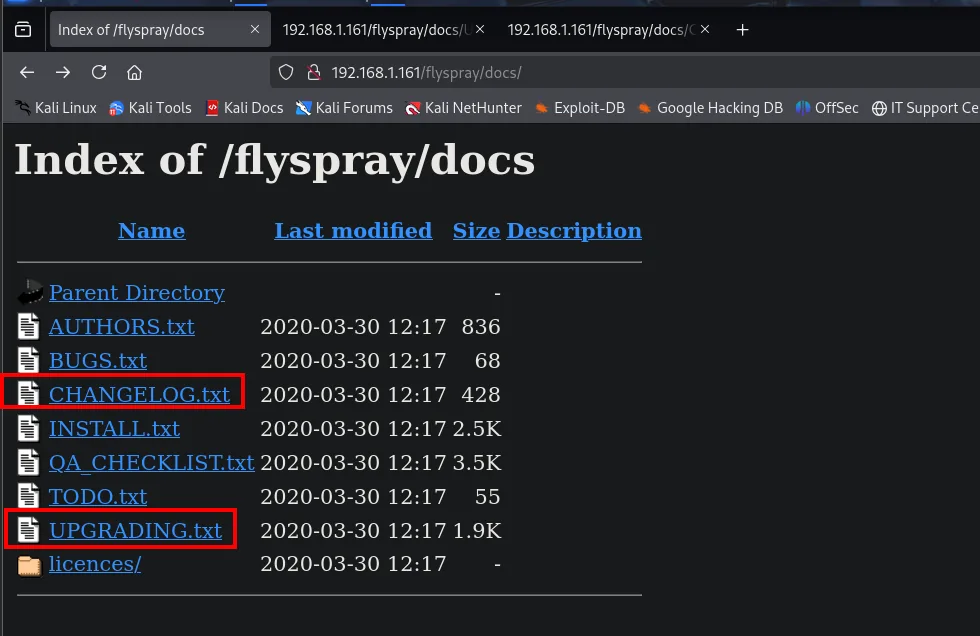The width and height of the screenshot is (980, 636).
Task: Sort listing by Description column
Action: point(574,231)
